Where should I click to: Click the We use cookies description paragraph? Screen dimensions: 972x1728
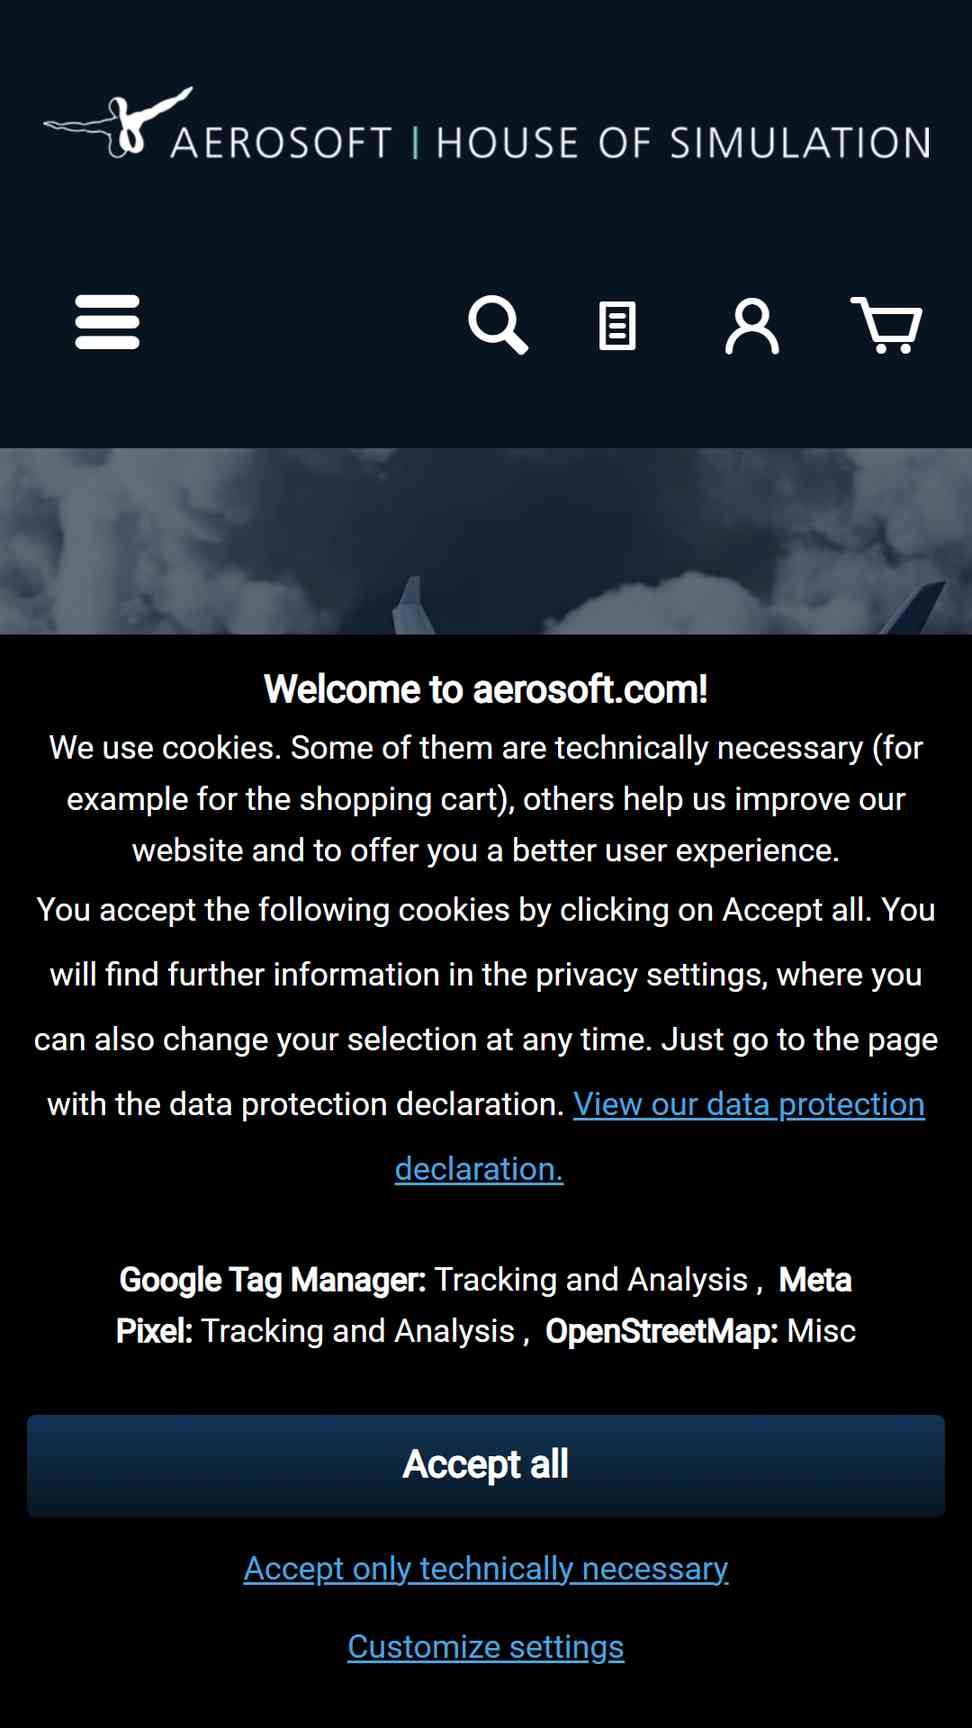[486, 799]
